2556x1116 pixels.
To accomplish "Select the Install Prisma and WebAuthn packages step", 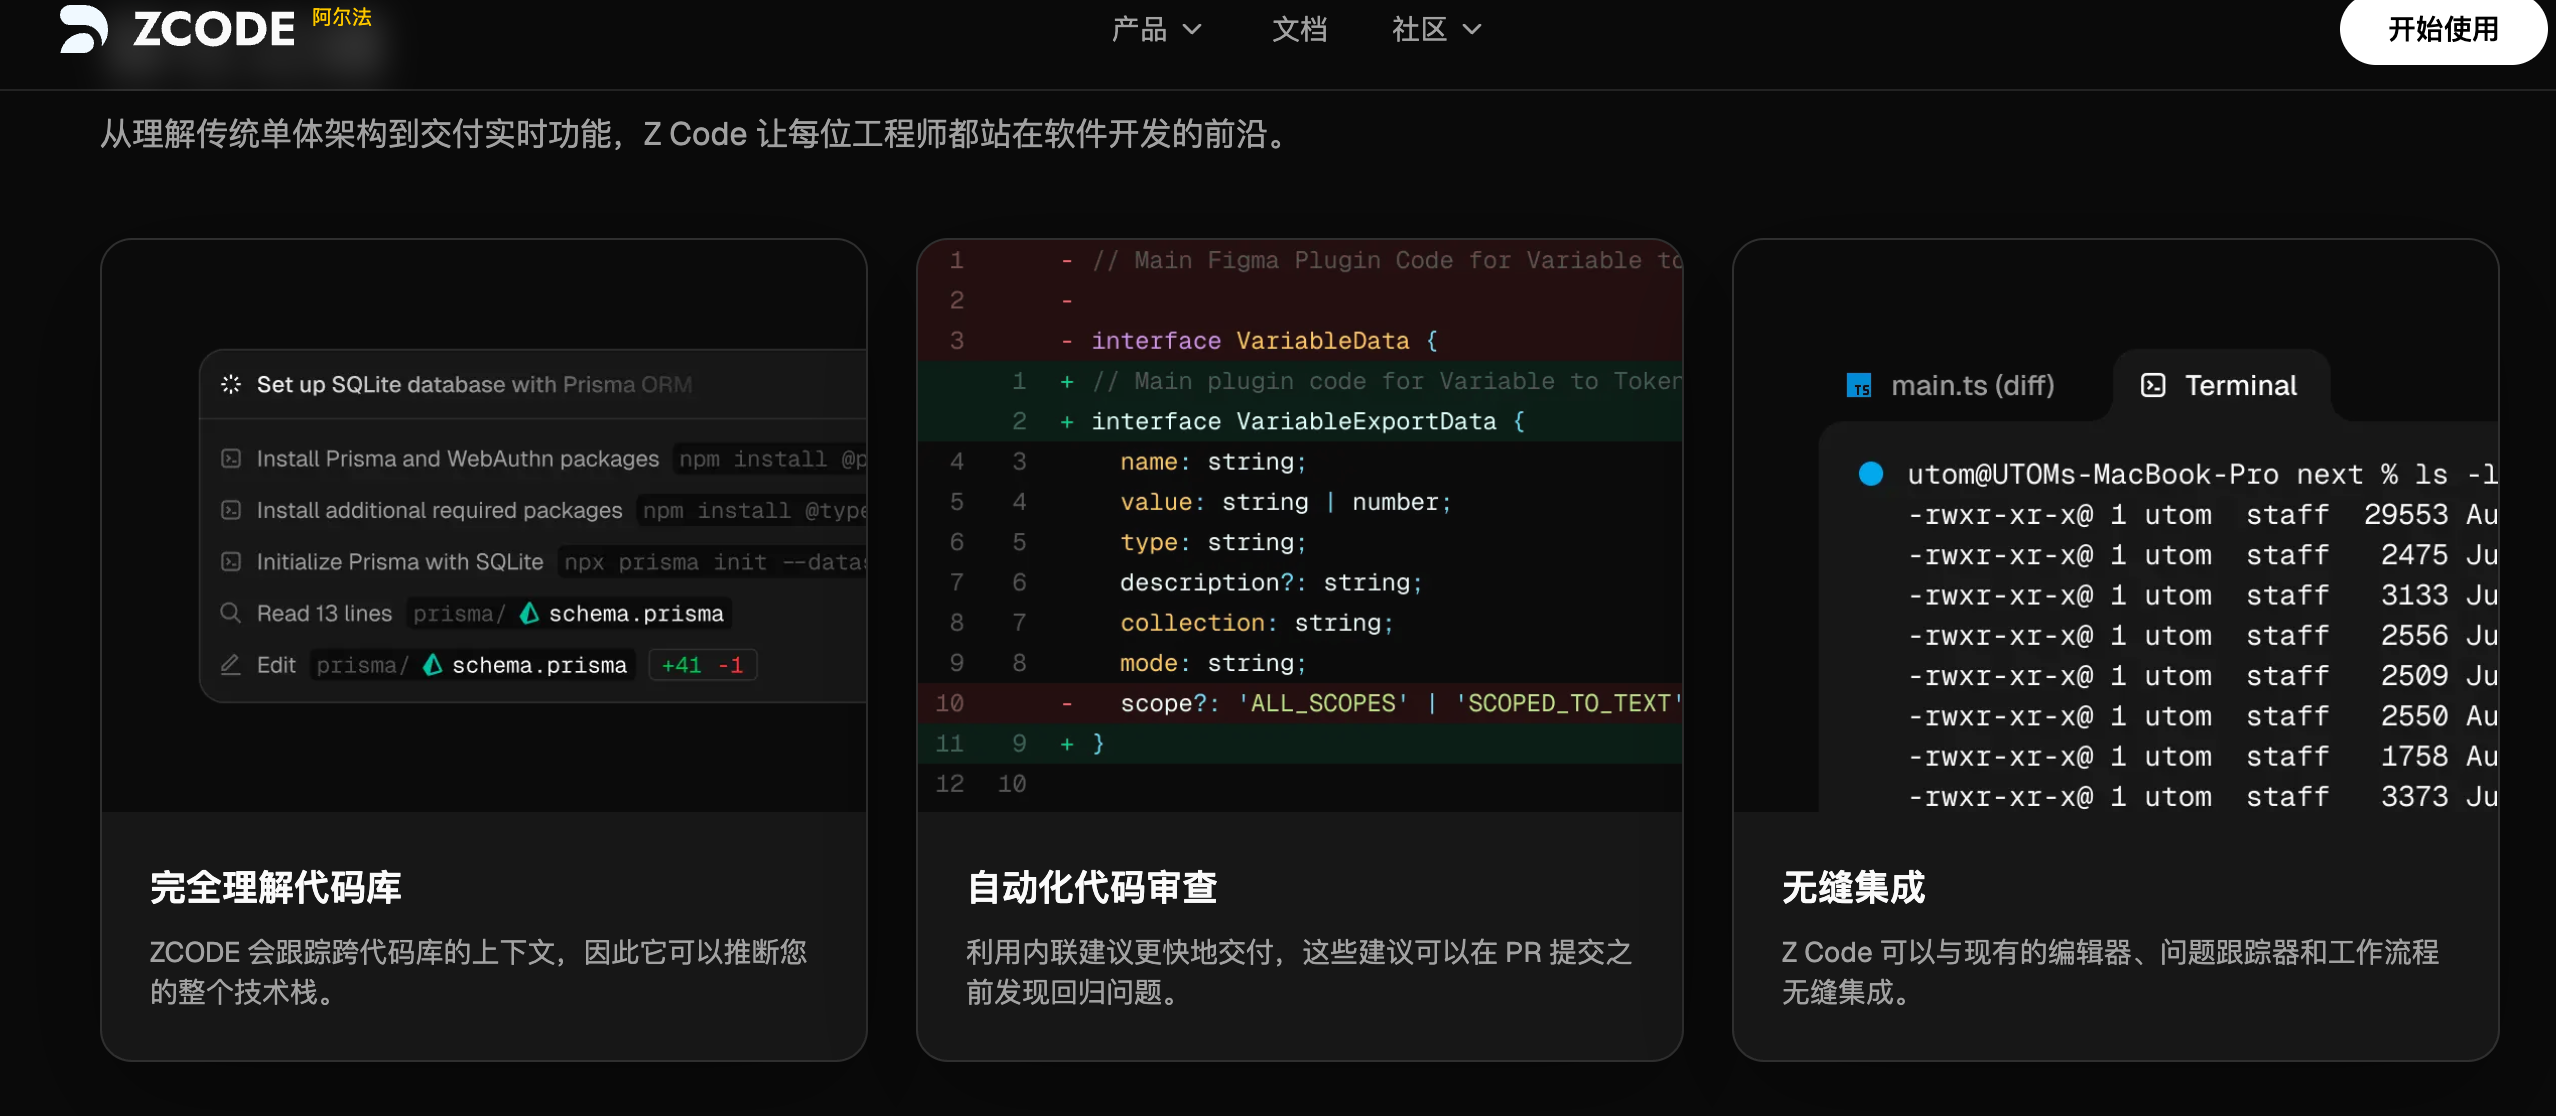I will 458,458.
